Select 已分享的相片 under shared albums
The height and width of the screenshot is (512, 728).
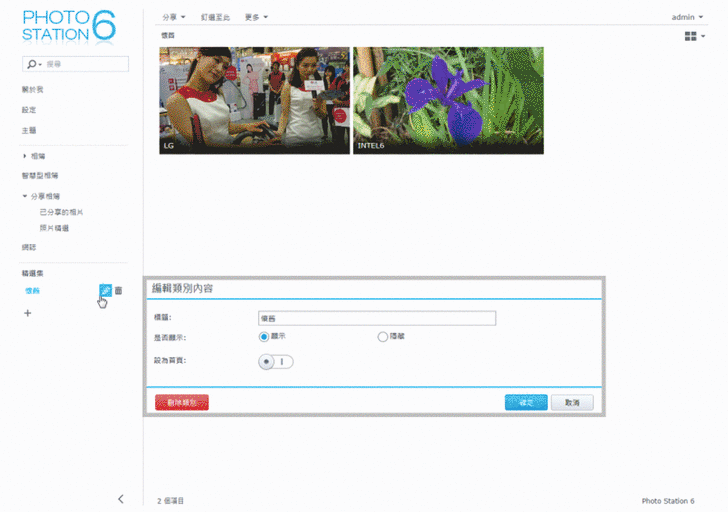(61, 212)
